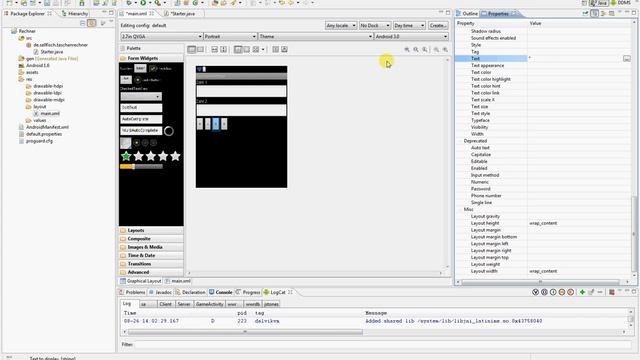The image size is (640, 360).
Task: Open the Any locale dropdown
Action: coord(341,25)
